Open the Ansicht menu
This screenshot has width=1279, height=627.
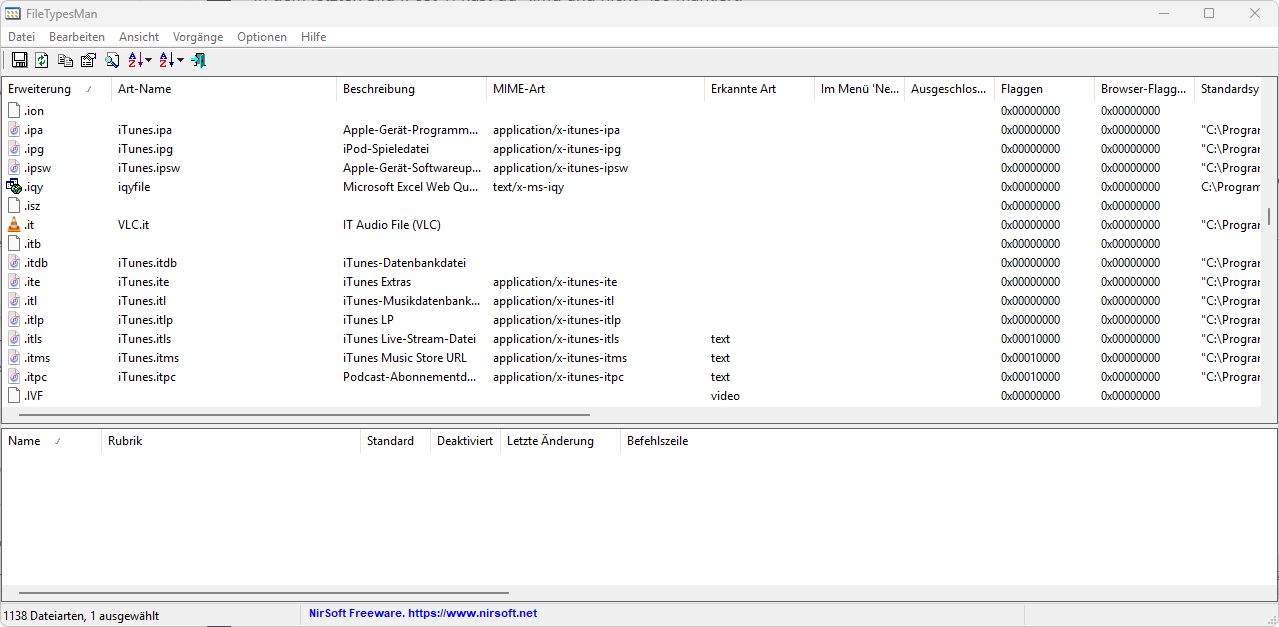point(139,37)
